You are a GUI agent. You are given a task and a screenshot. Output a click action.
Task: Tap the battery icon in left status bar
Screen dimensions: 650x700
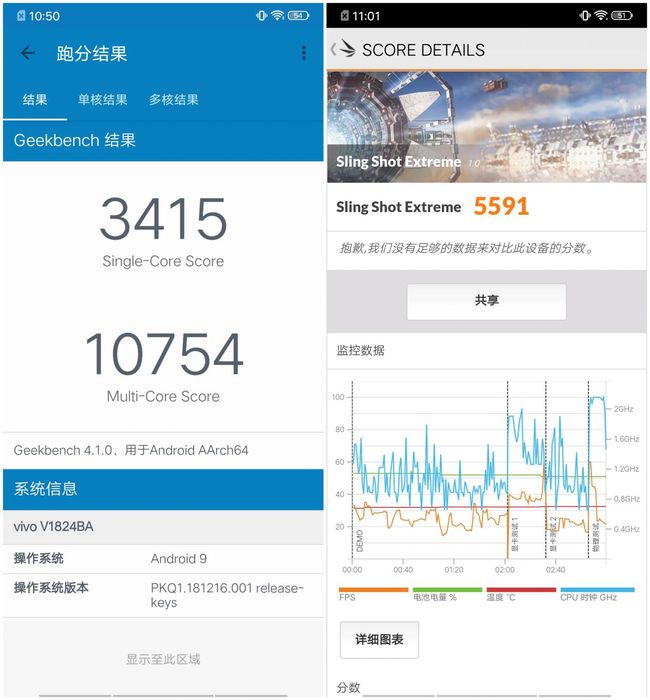(298, 16)
